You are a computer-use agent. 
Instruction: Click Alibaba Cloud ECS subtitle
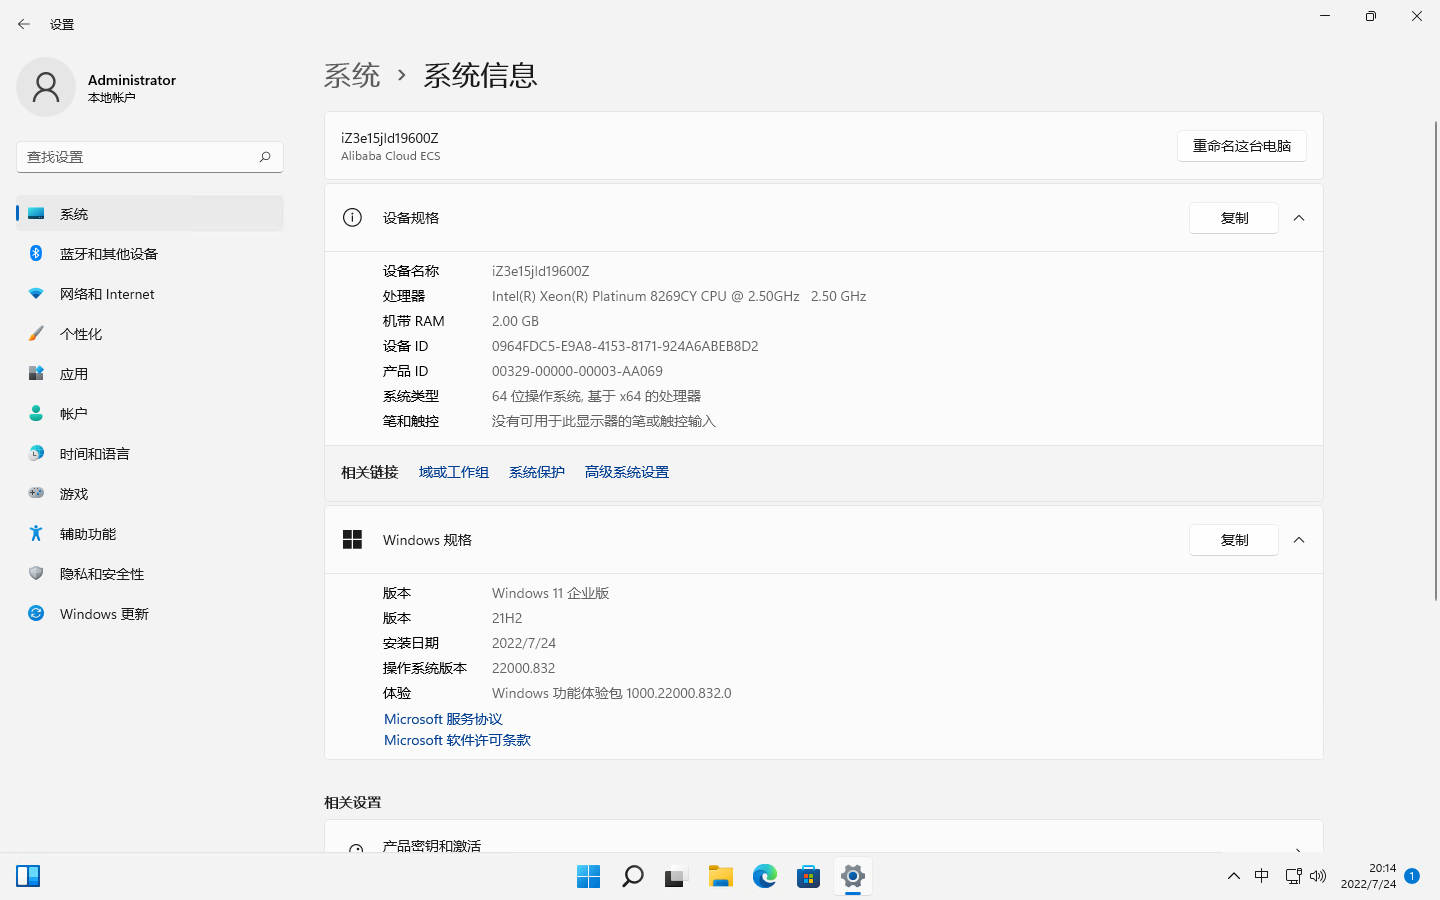(x=390, y=156)
